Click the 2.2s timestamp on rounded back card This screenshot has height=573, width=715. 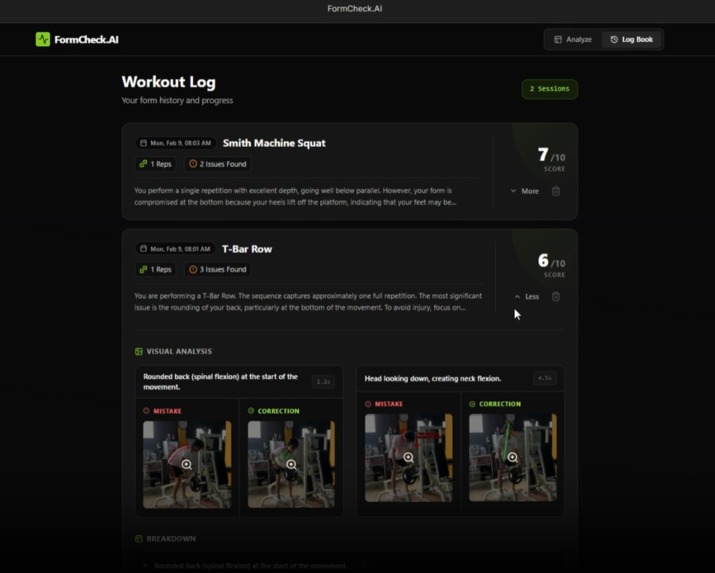pyautogui.click(x=323, y=382)
